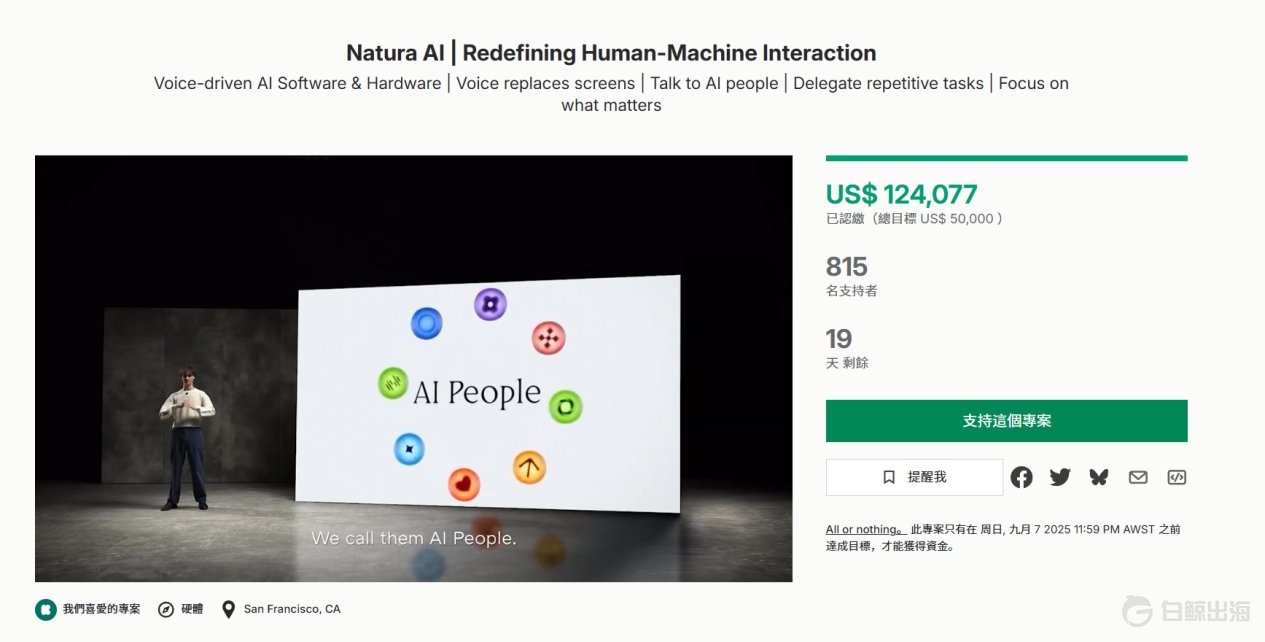The width and height of the screenshot is (1265, 642).
Task: Share project on Facebook
Action: (1021, 478)
